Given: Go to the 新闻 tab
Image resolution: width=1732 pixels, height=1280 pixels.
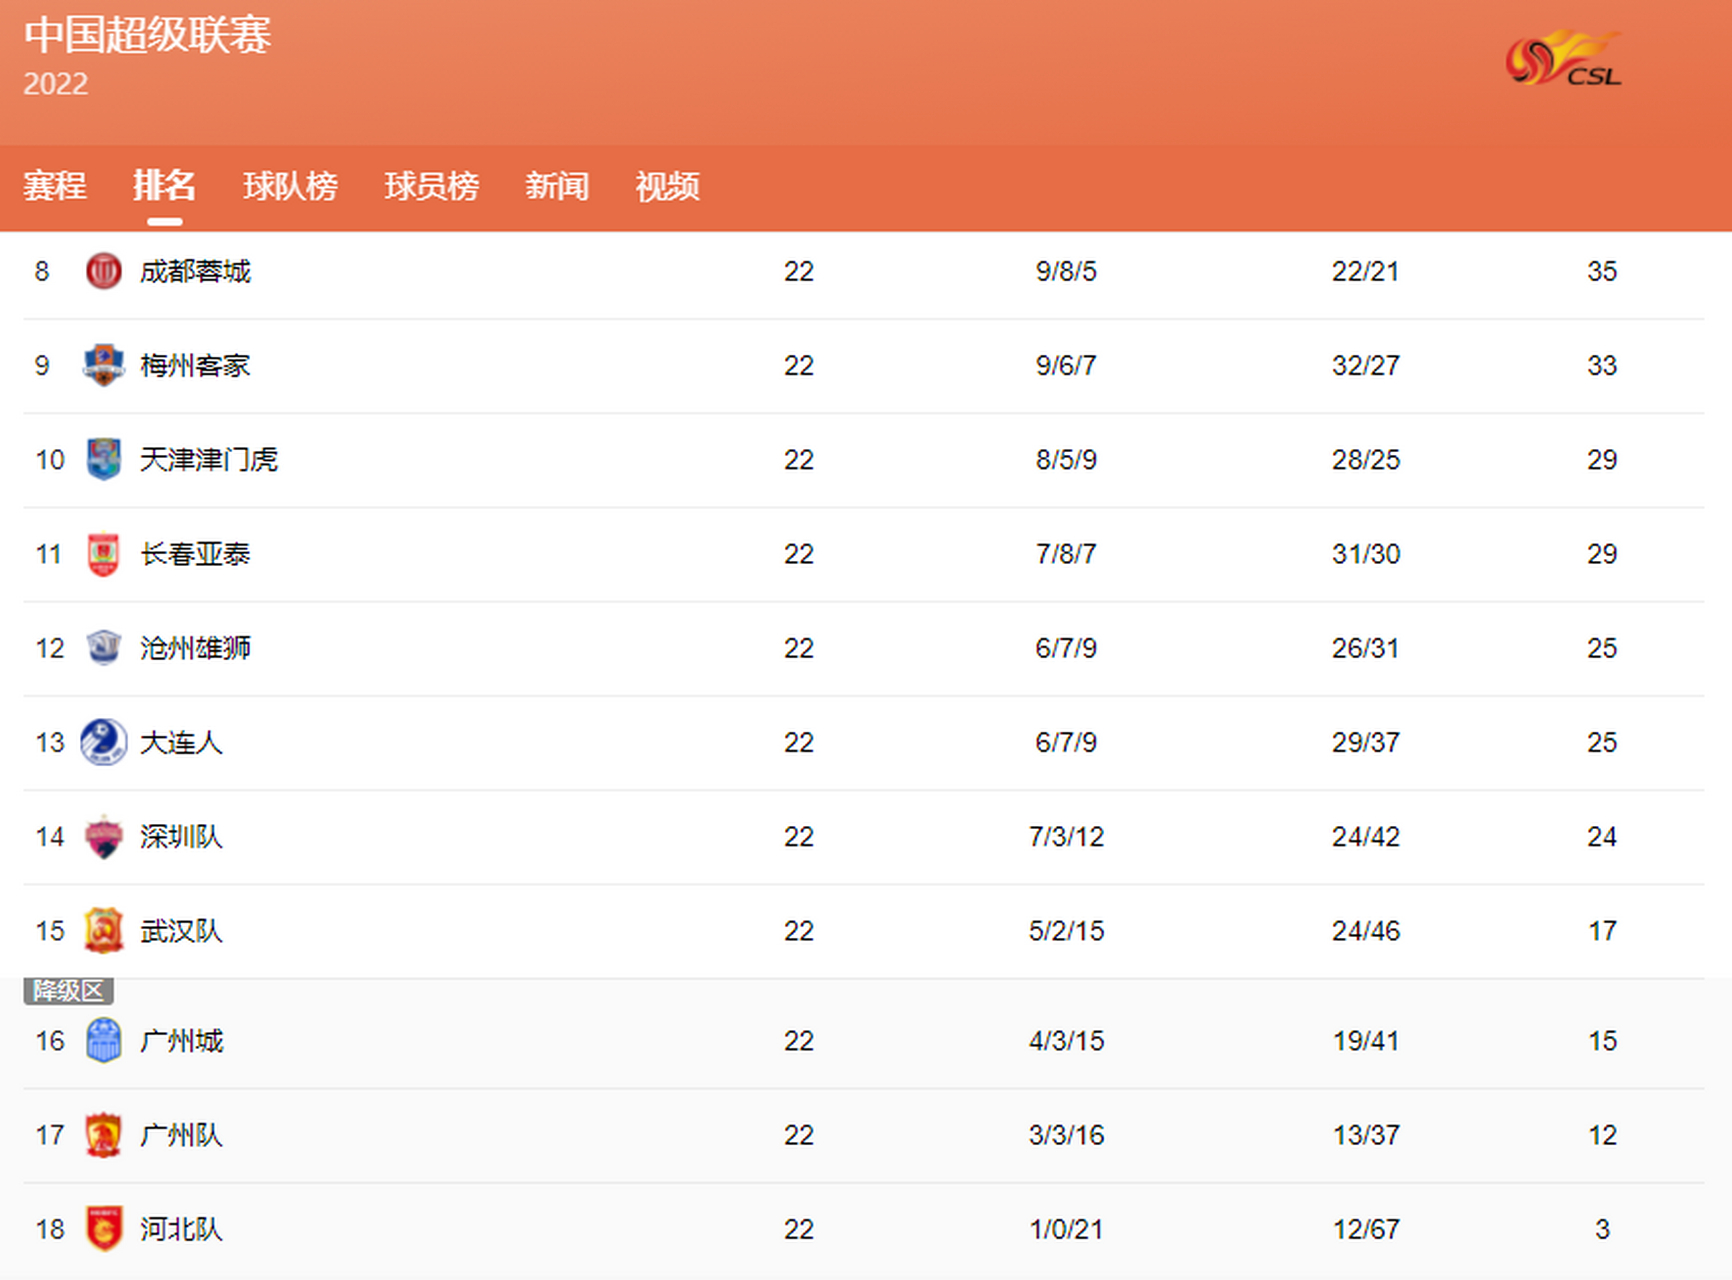Looking at the screenshot, I should tap(557, 186).
